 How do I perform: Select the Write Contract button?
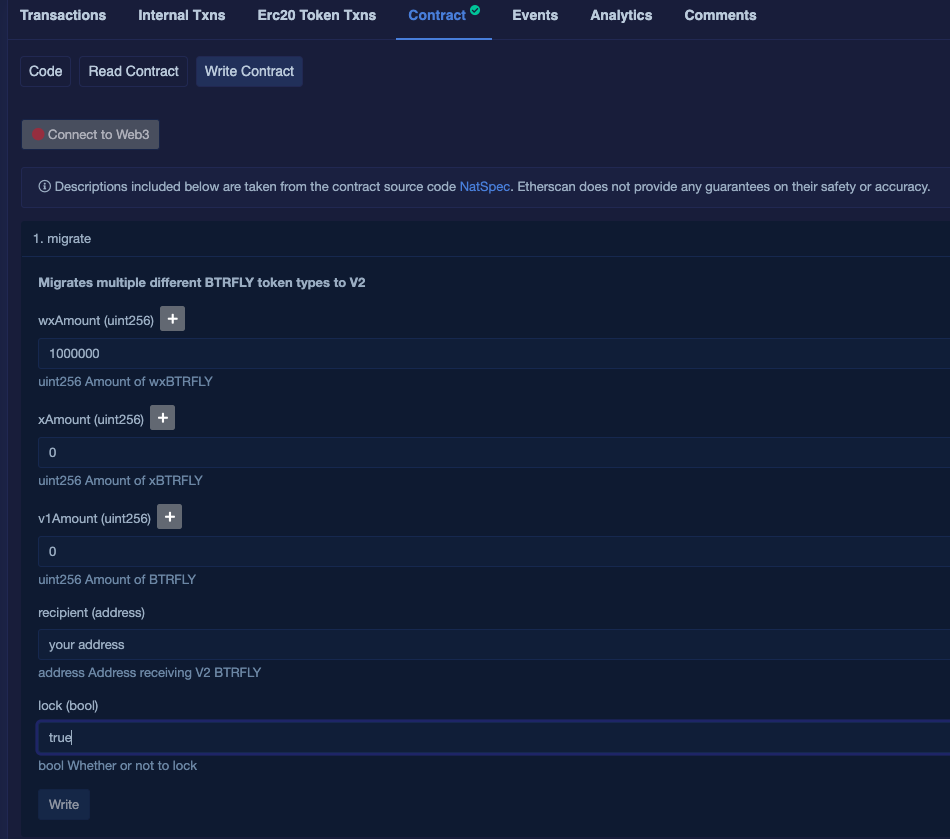click(249, 71)
